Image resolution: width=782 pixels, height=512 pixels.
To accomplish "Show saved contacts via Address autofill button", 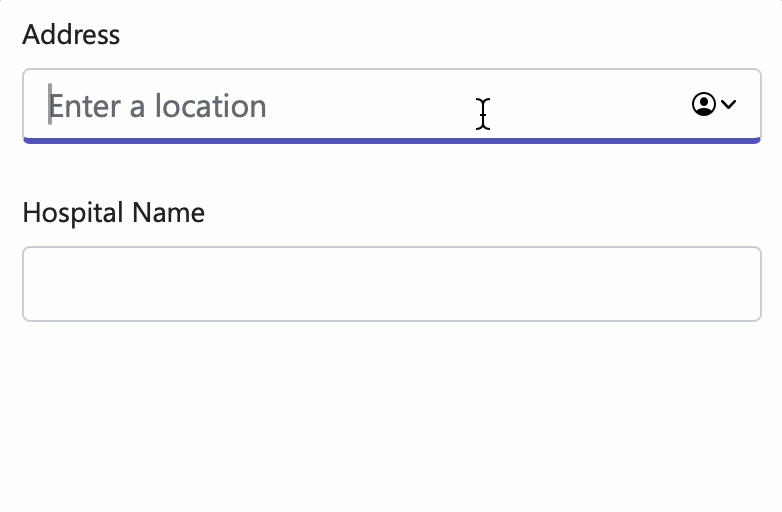I will click(714, 104).
